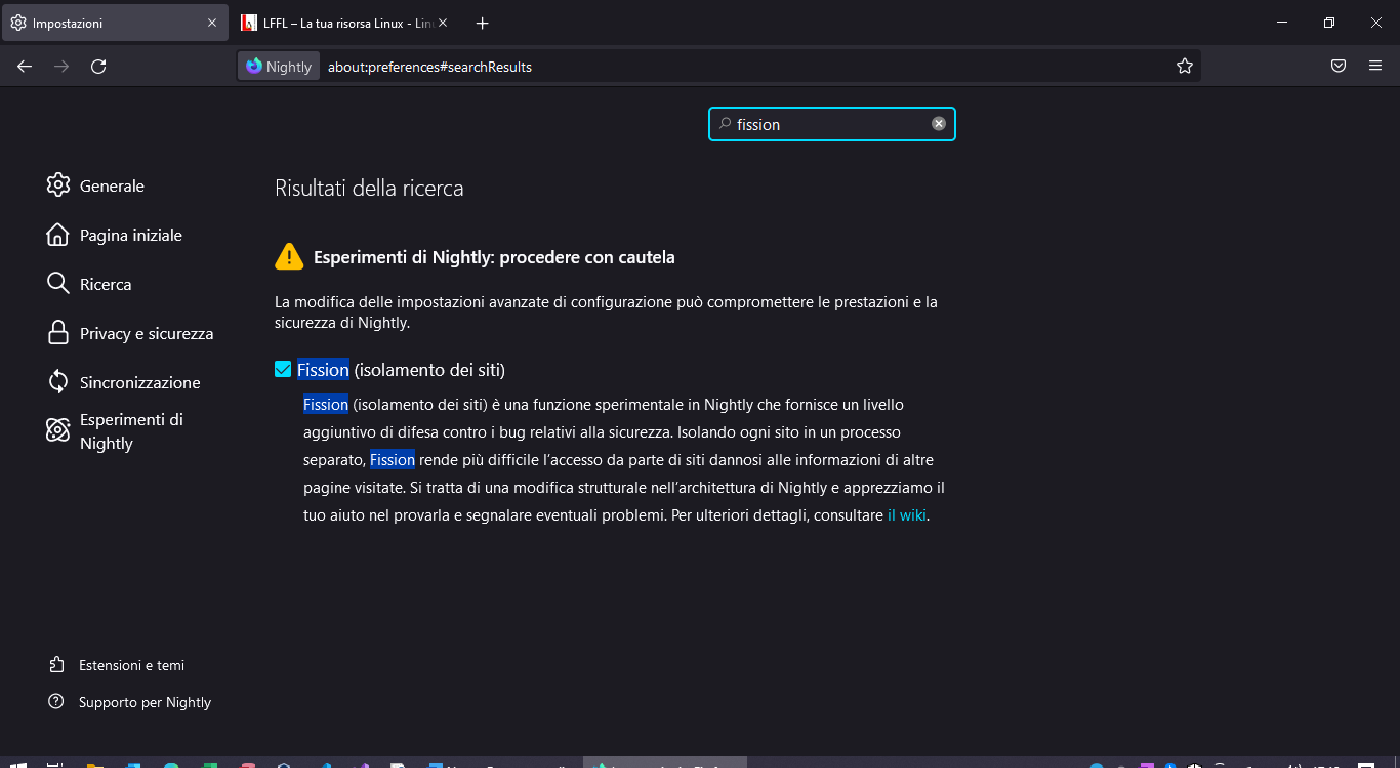Reload the current page
Image resolution: width=1400 pixels, height=768 pixels.
coord(98,66)
